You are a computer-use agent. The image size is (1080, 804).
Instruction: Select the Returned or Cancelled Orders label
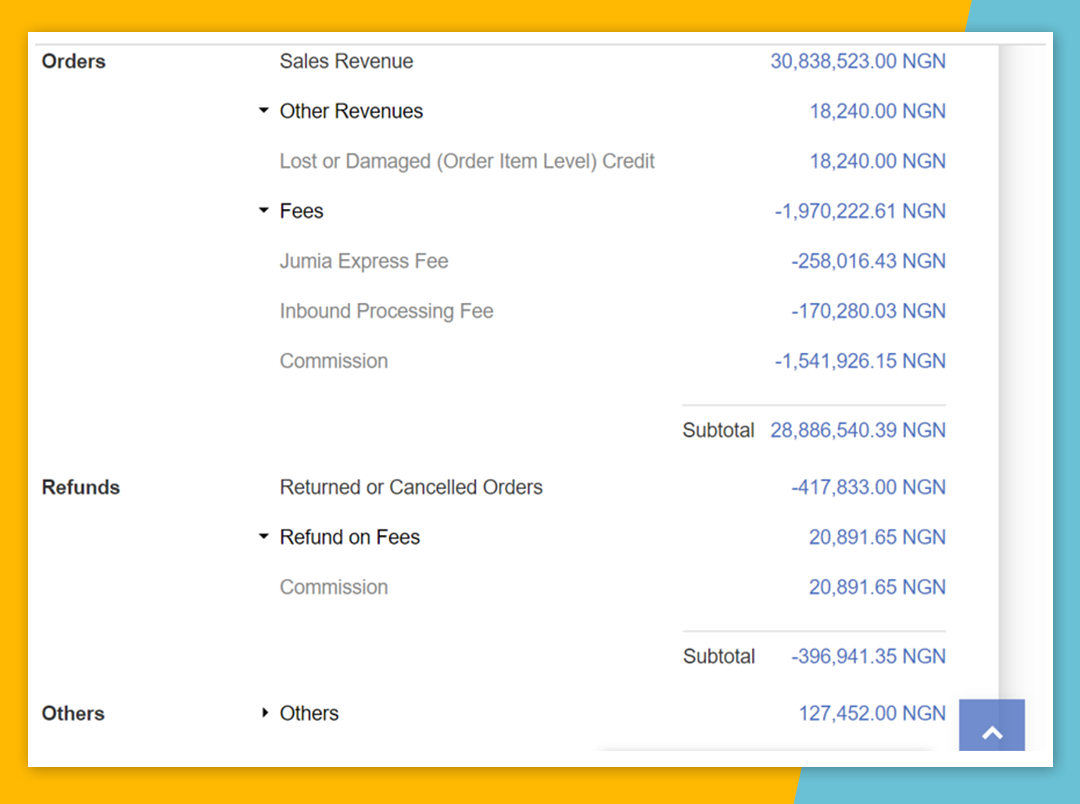pos(411,487)
